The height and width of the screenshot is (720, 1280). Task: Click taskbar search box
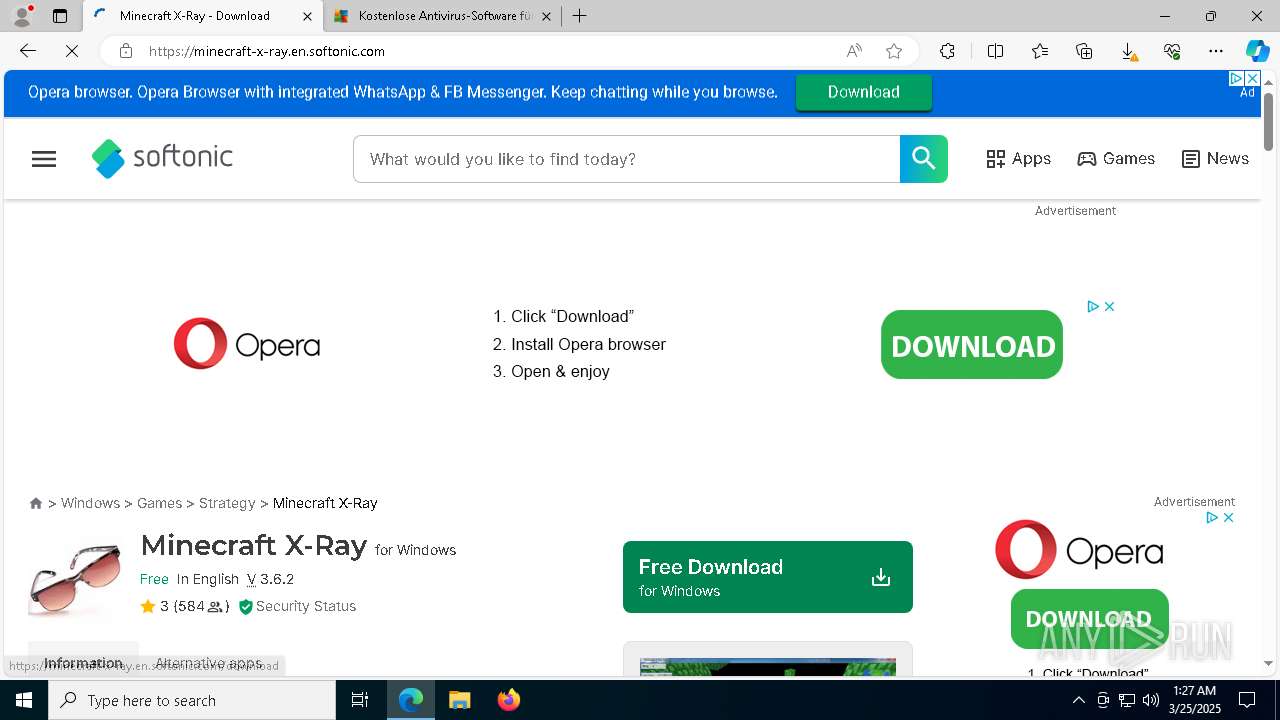pos(192,700)
